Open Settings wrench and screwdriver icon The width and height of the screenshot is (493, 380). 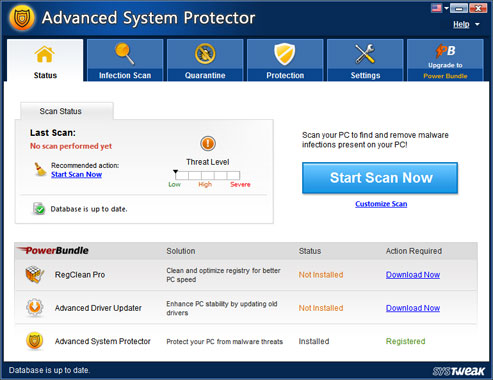[x=365, y=54]
